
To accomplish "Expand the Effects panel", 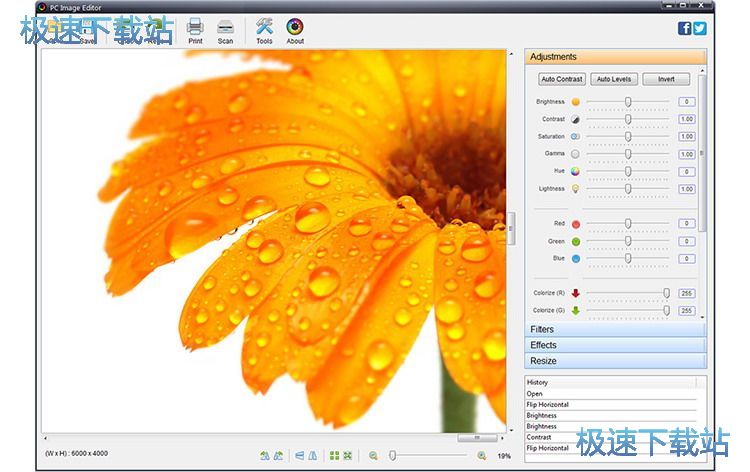I will pos(615,345).
